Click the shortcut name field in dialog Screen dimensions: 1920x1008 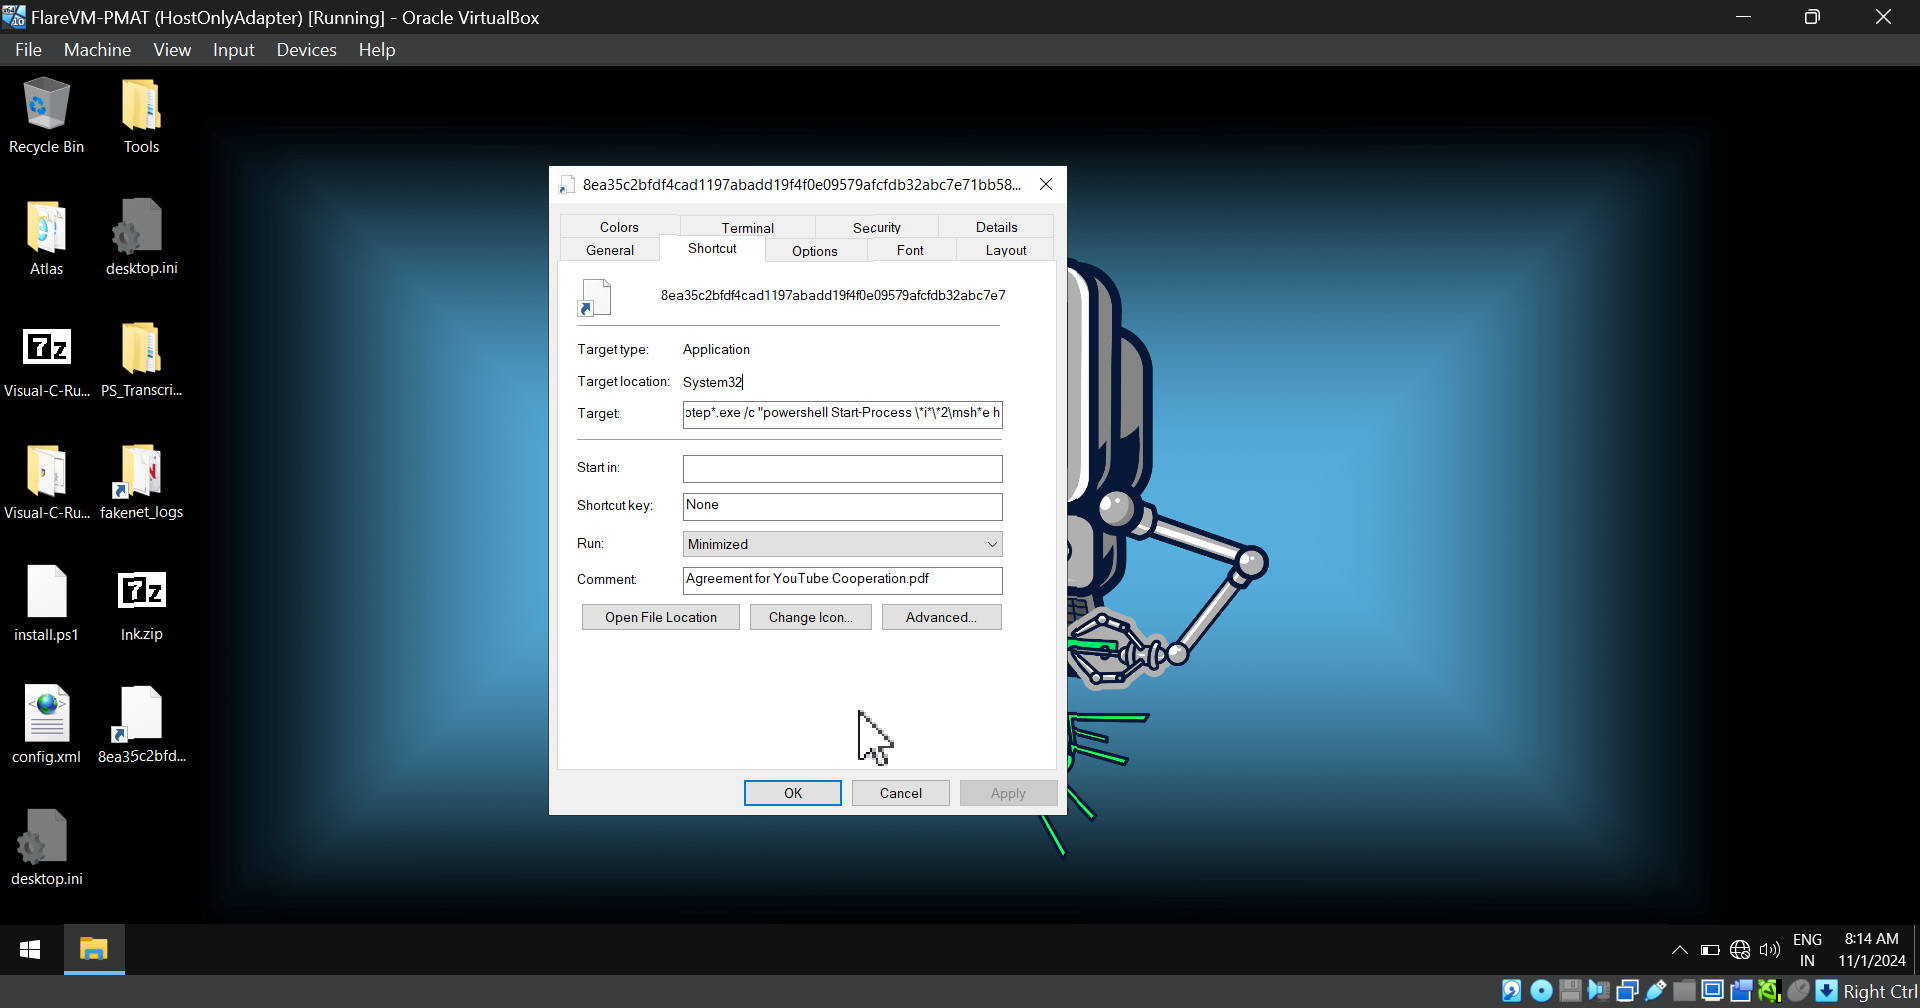pyautogui.click(x=832, y=296)
